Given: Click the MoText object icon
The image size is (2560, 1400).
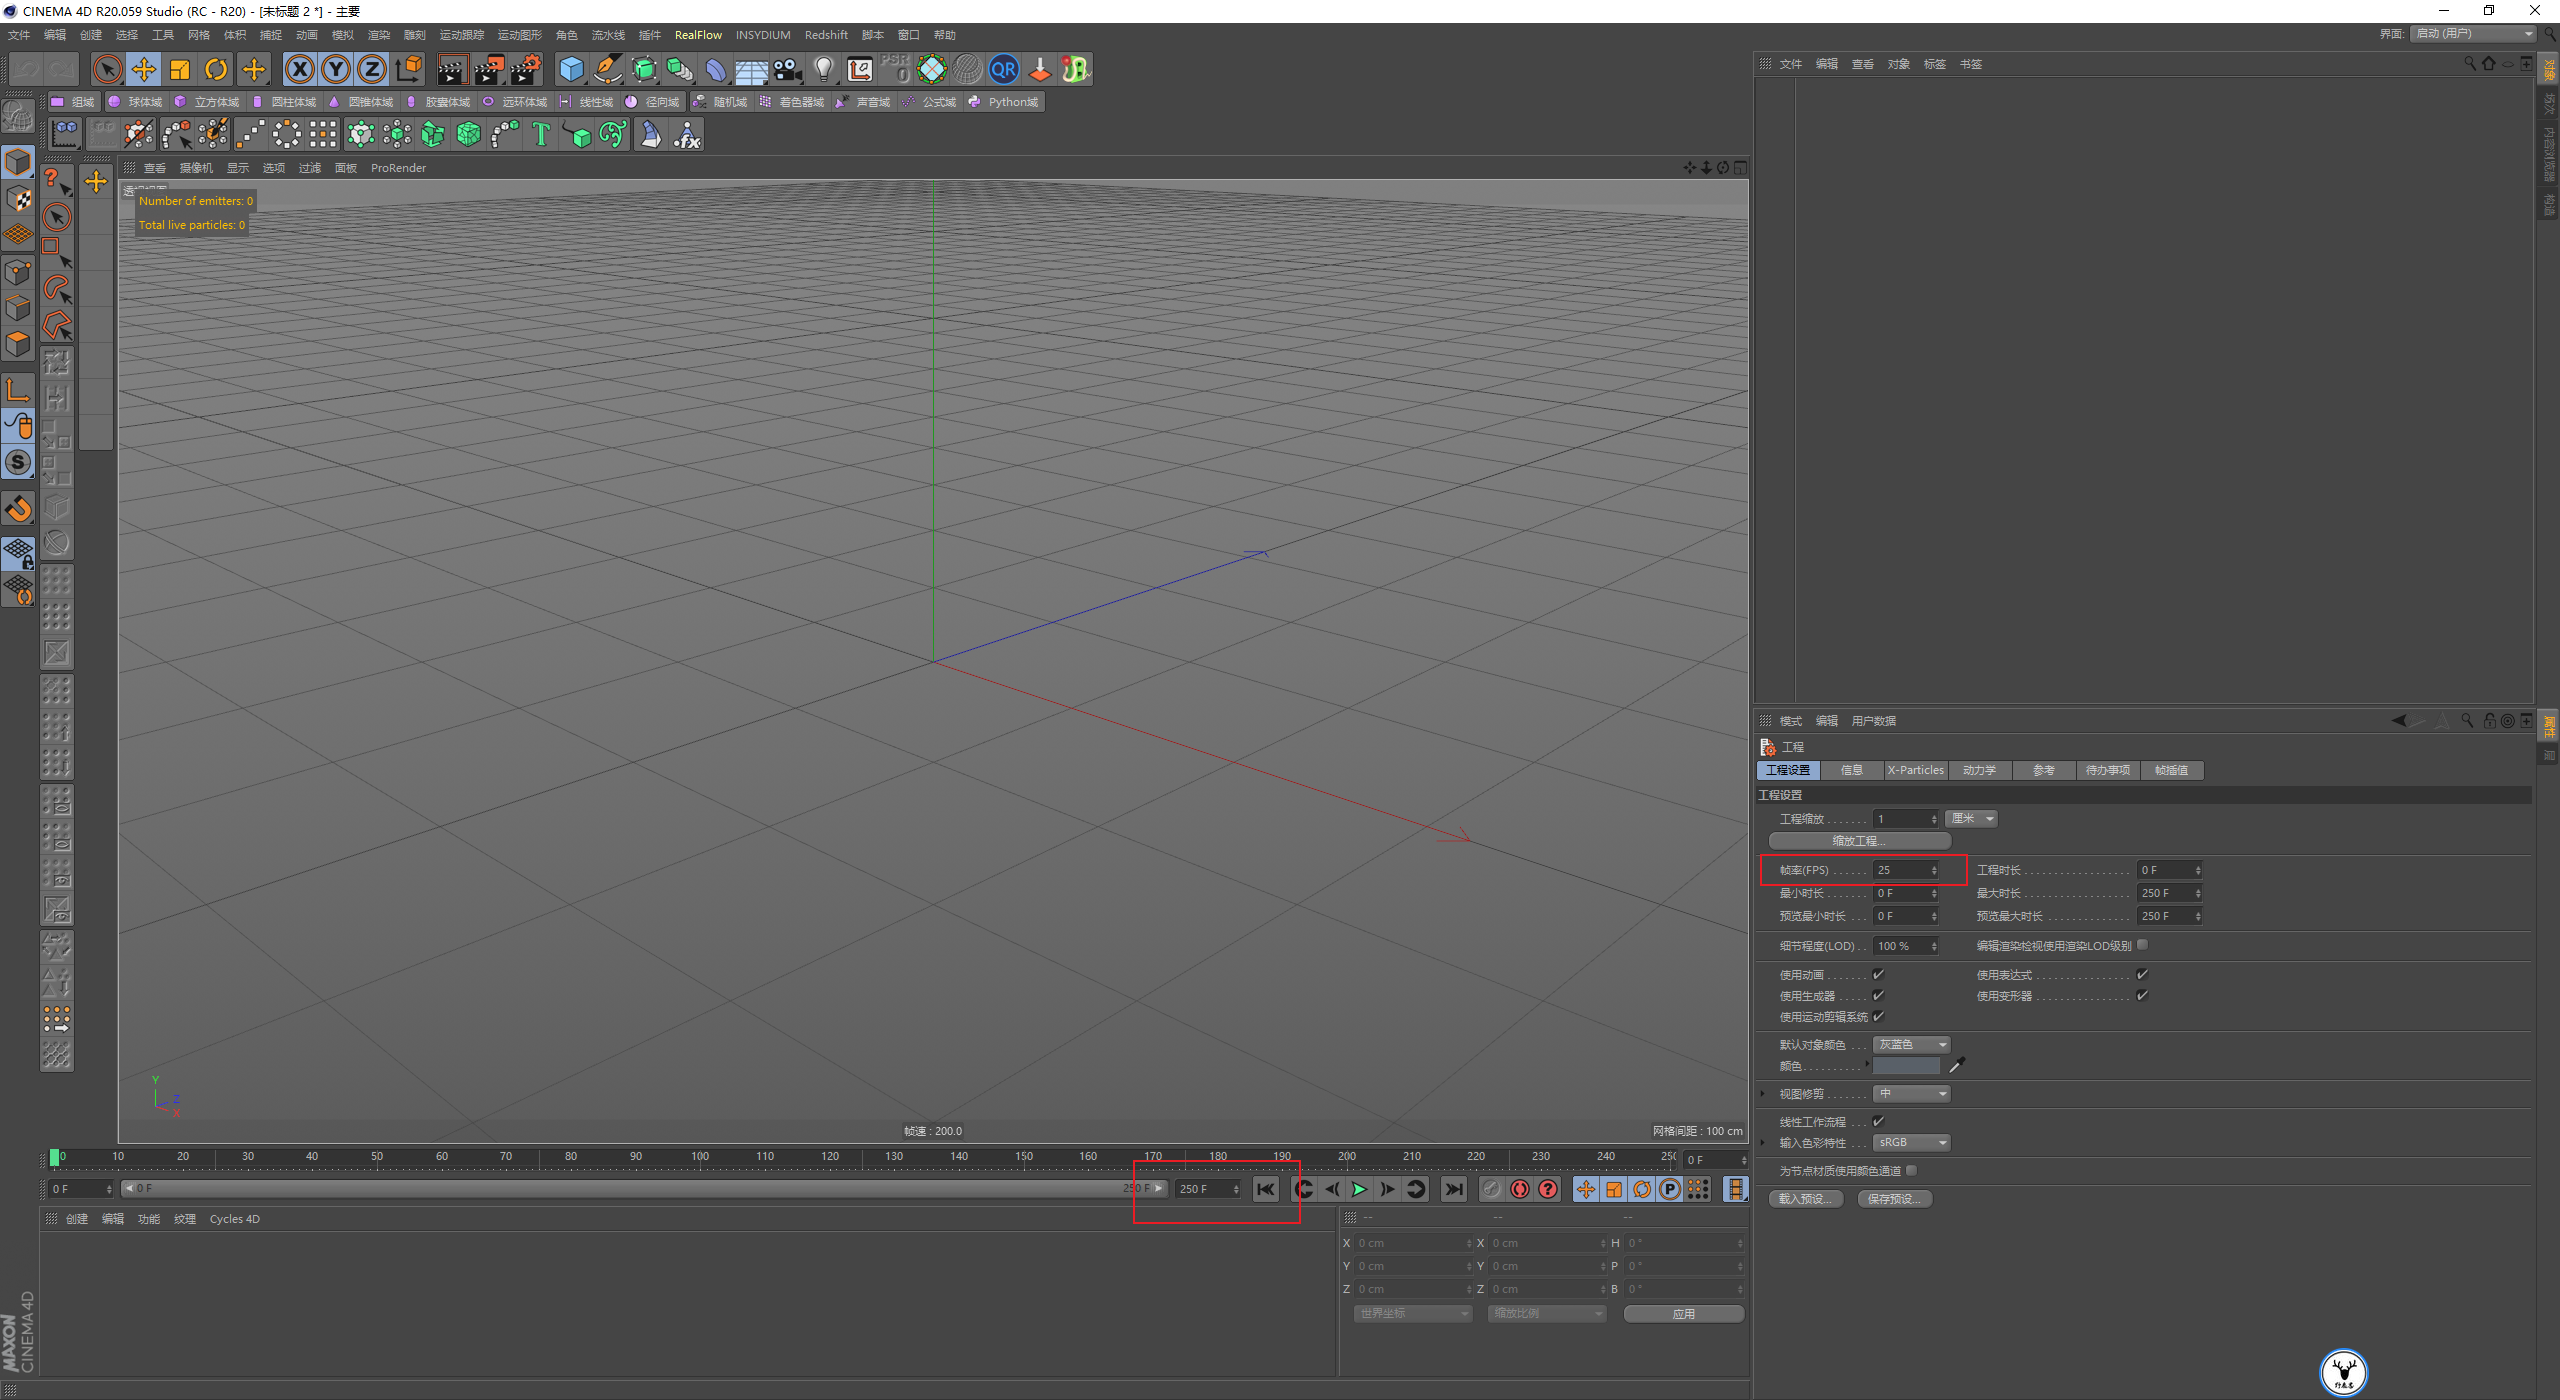Looking at the screenshot, I should pyautogui.click(x=541, y=134).
